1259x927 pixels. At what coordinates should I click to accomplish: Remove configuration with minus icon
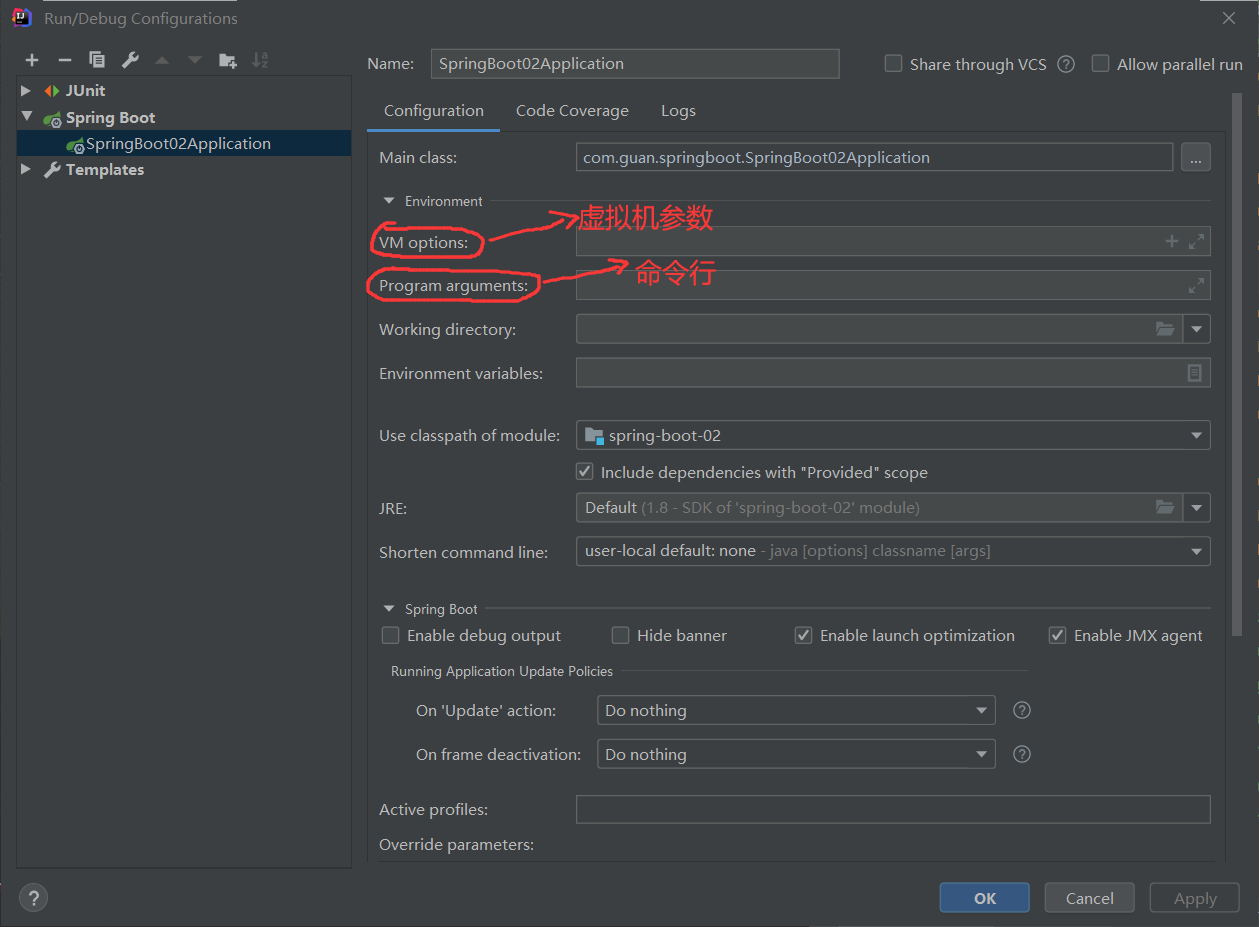[64, 60]
